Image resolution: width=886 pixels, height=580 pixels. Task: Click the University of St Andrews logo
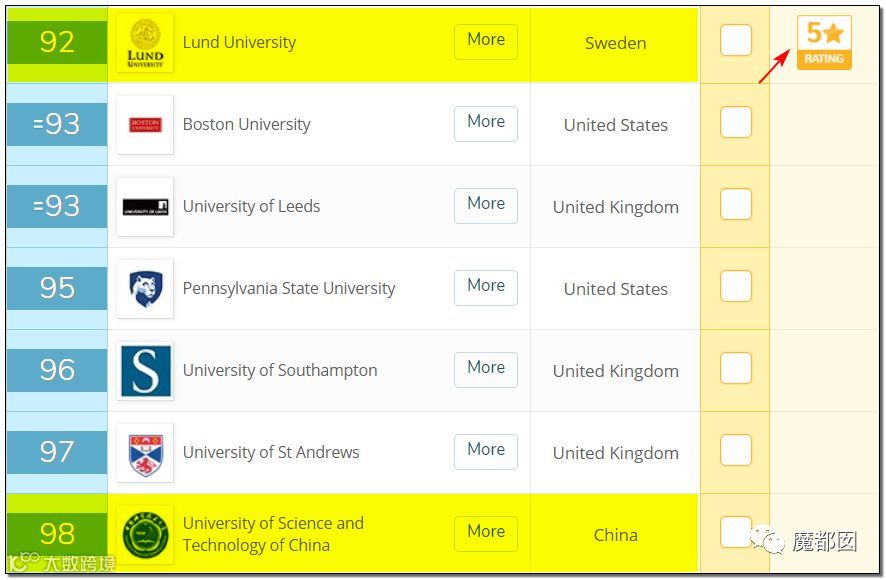pyautogui.click(x=145, y=453)
